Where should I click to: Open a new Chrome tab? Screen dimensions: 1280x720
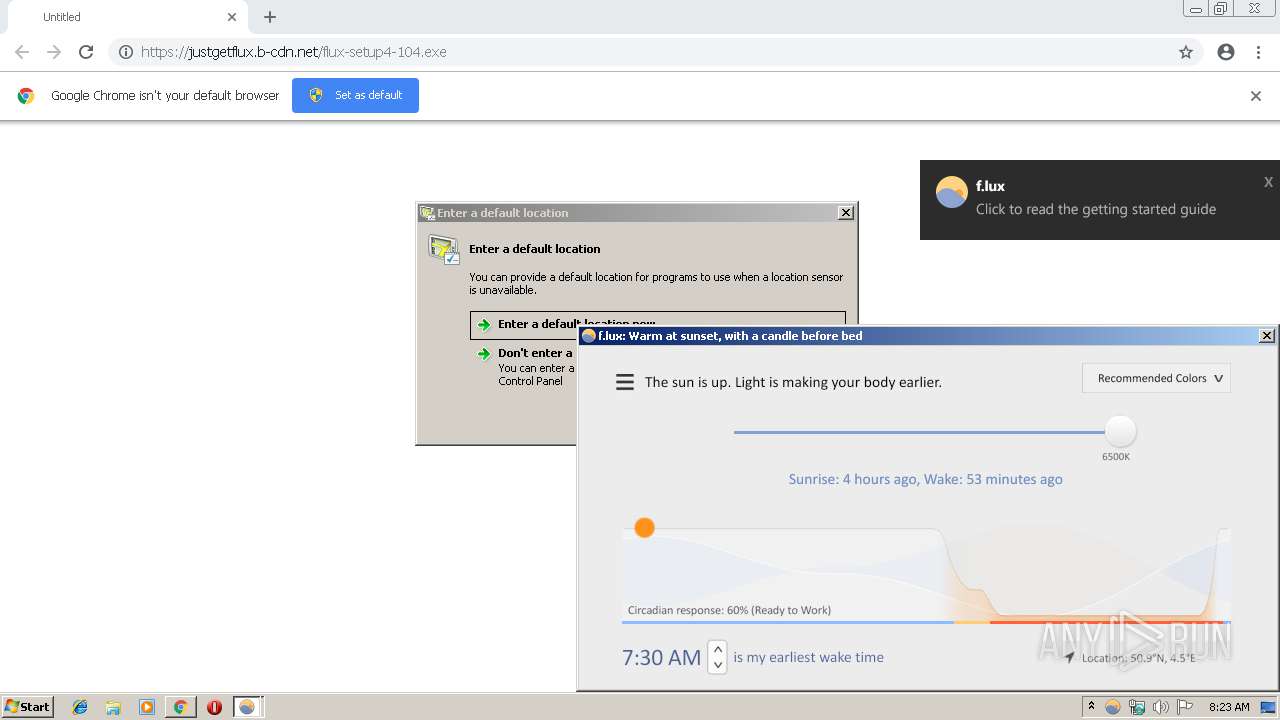[x=270, y=17]
